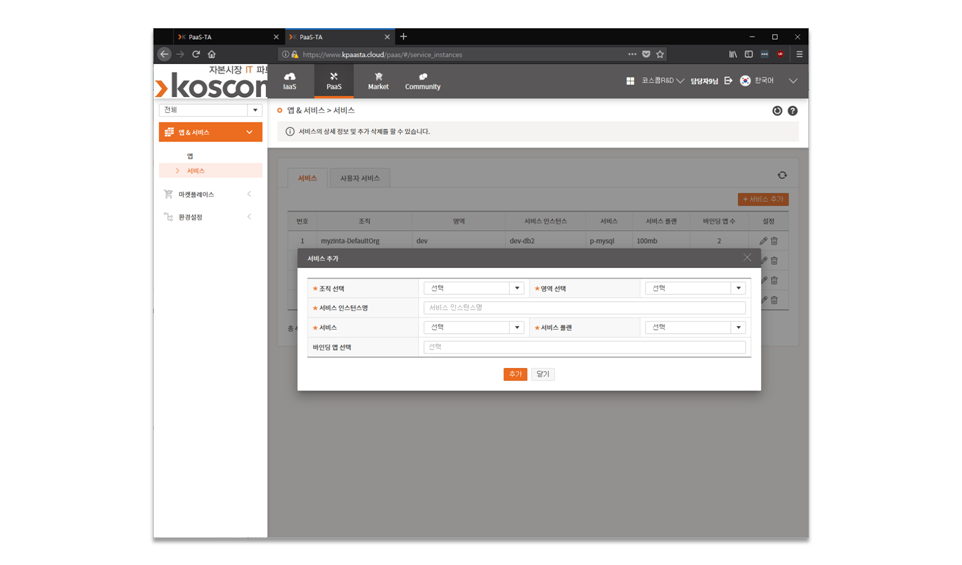Open the Market top menu
Viewport: 962px width, 565px height.
tap(378, 81)
